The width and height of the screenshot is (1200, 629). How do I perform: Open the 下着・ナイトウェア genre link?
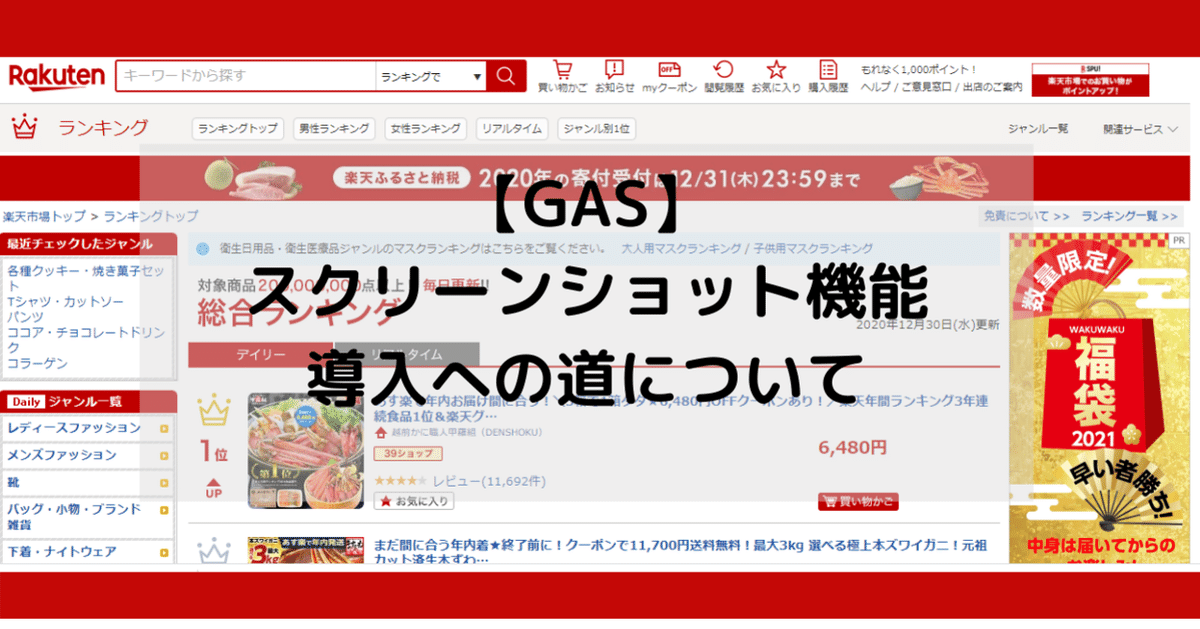point(62,552)
